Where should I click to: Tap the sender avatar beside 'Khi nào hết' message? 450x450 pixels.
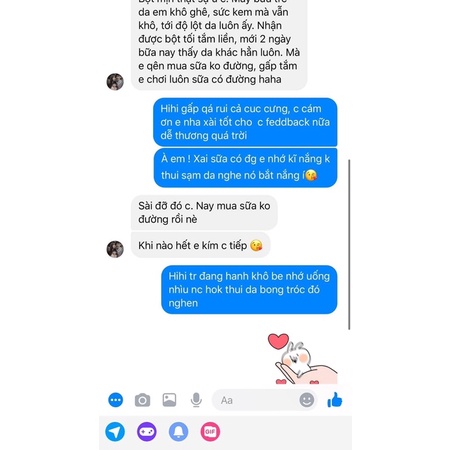[x=115, y=249]
